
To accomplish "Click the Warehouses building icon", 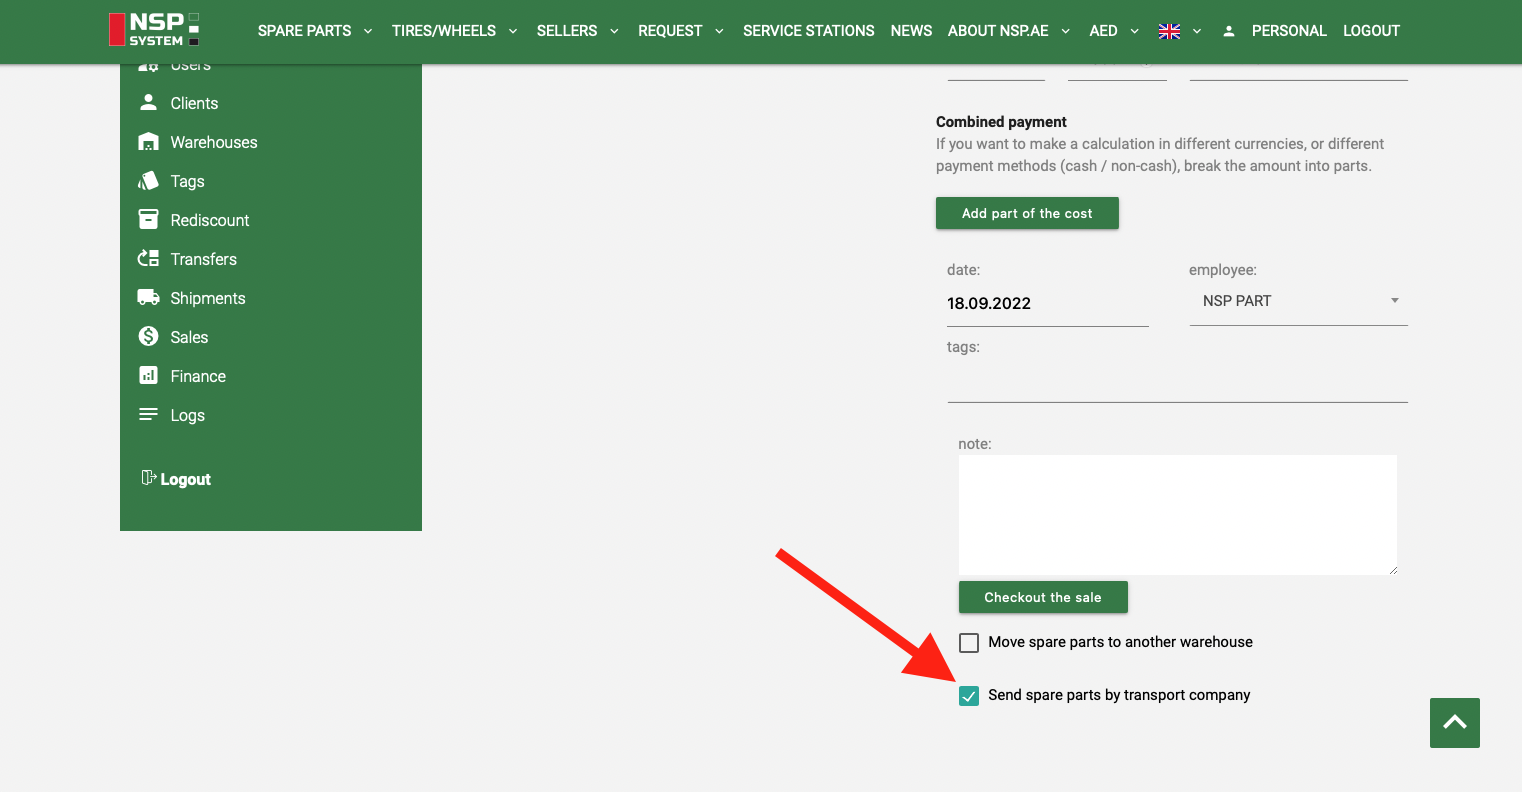I will pyautogui.click(x=148, y=142).
